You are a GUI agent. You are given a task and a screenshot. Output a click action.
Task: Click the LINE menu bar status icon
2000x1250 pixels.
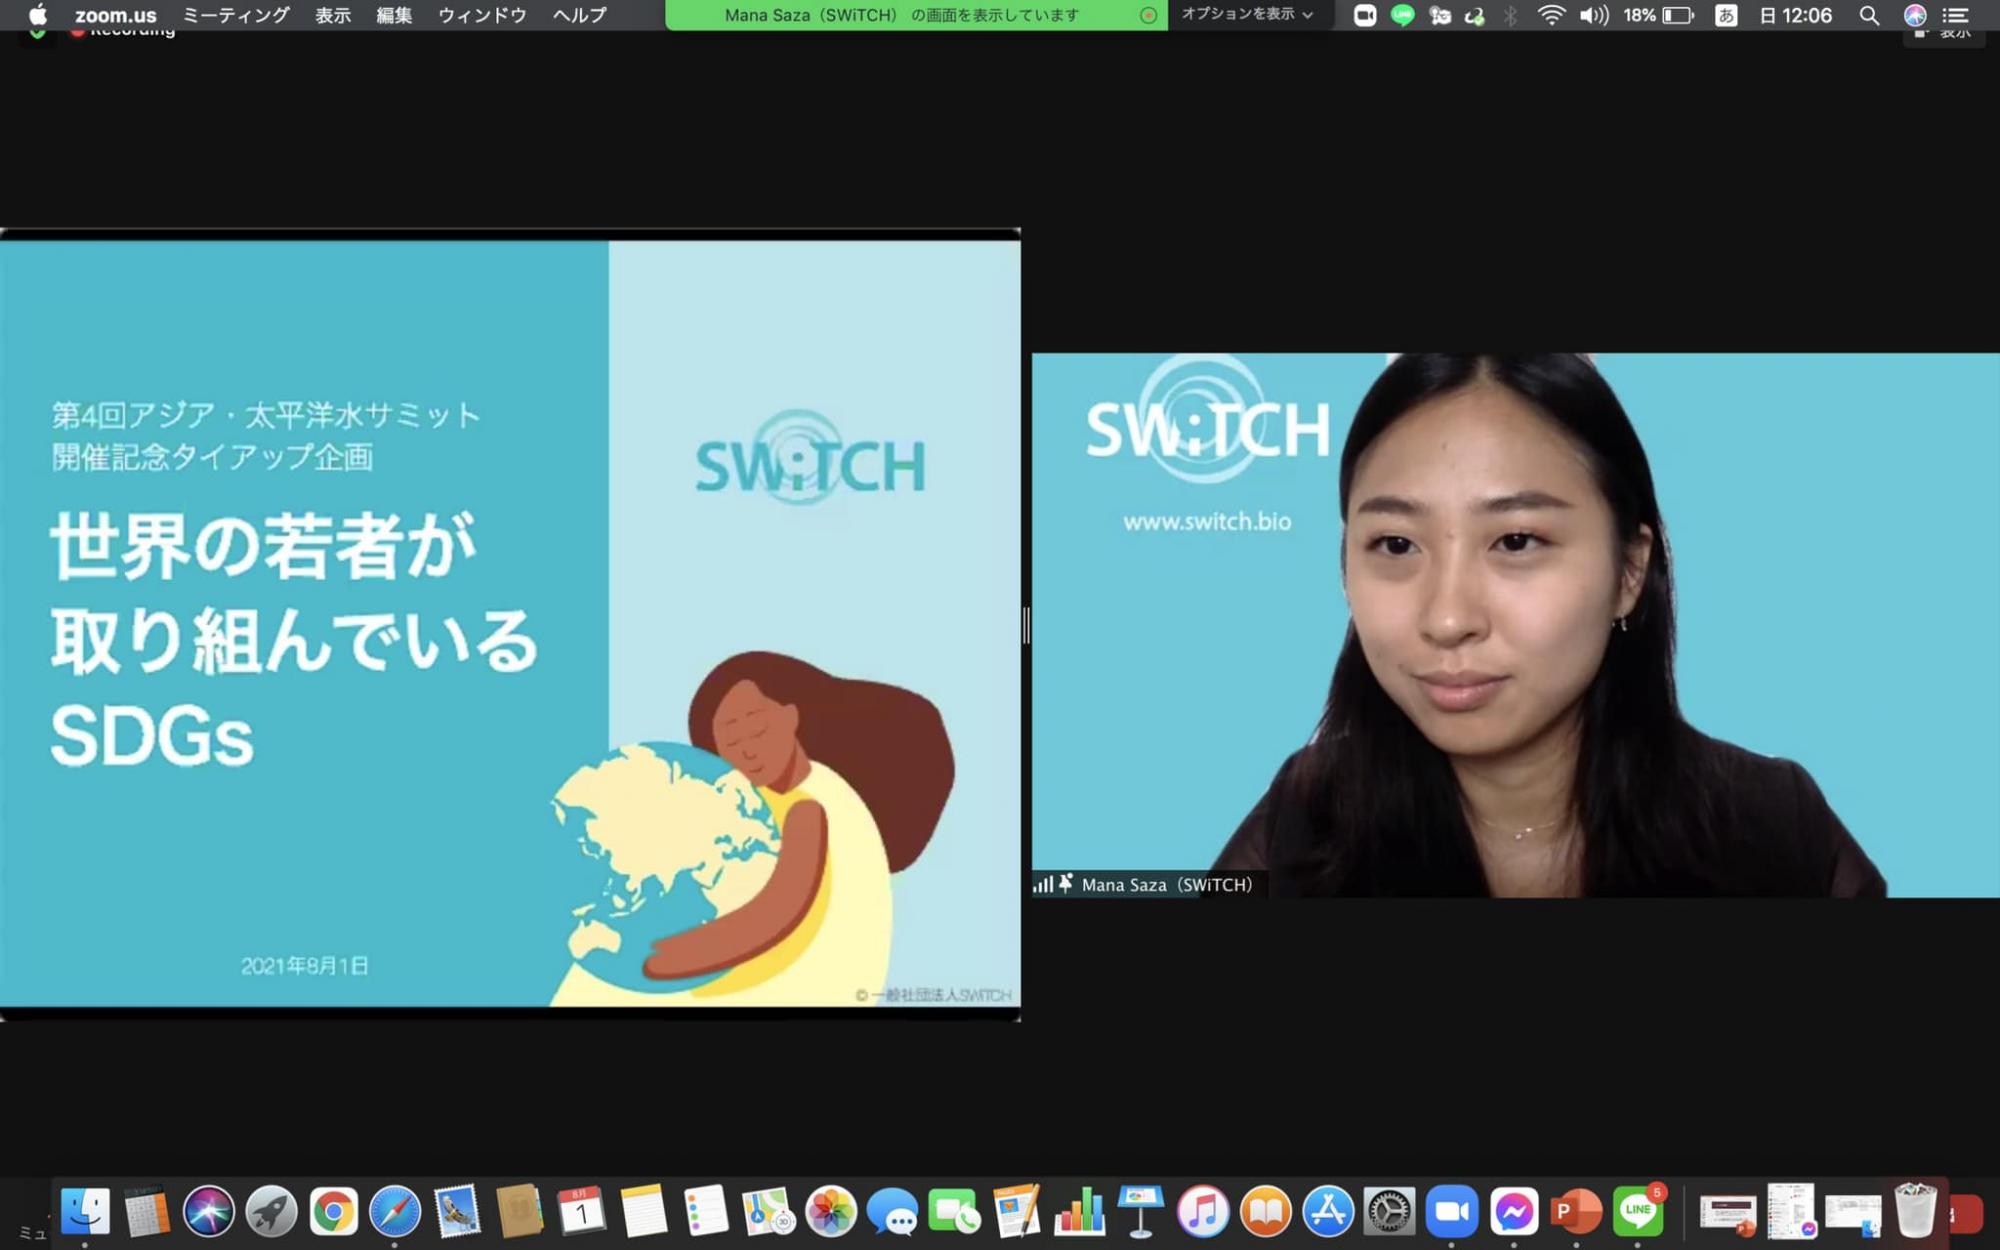1402,15
